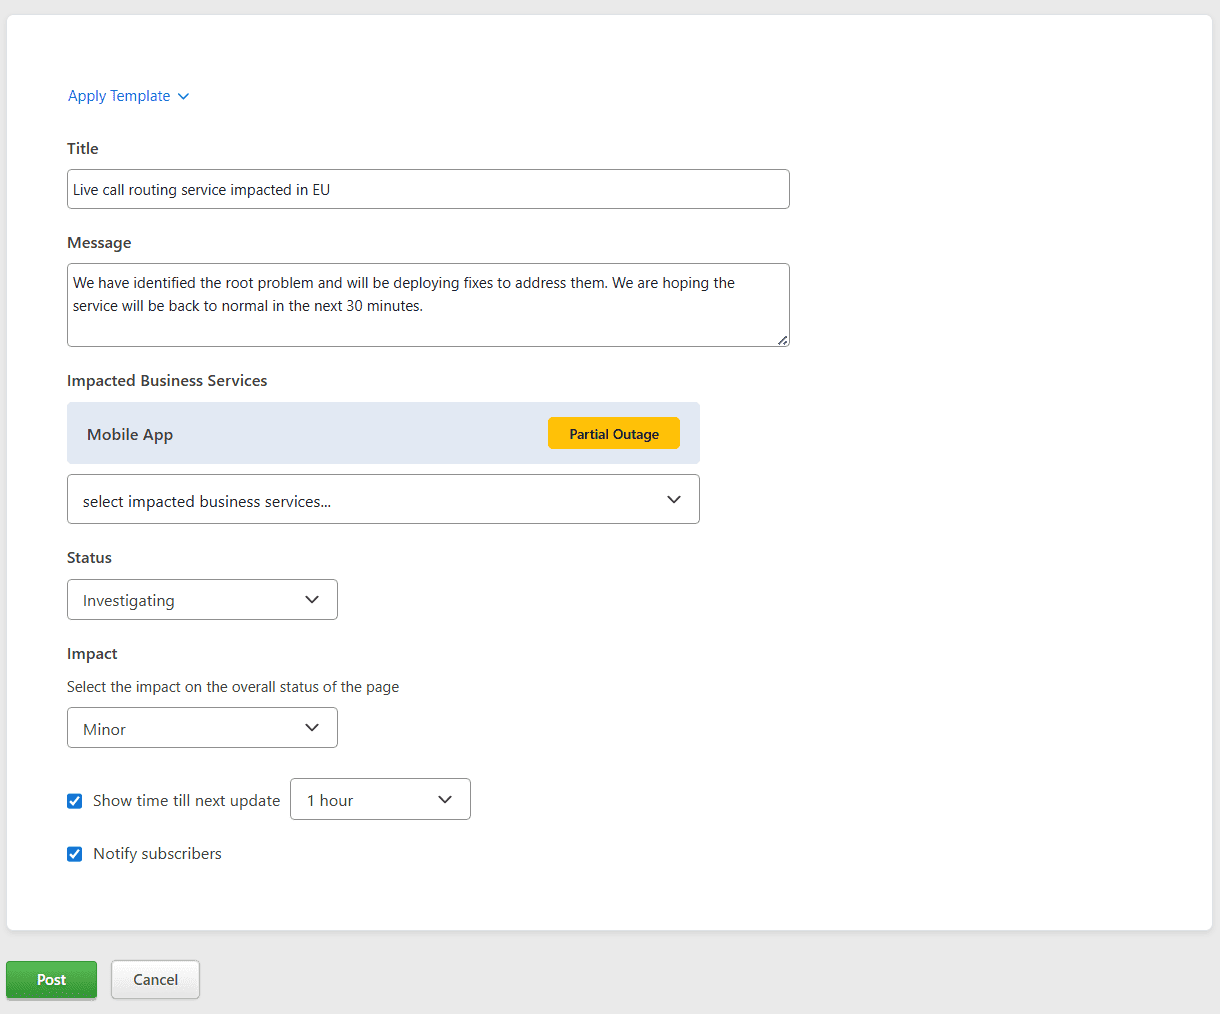Click the arrow icon in the business services selector
Image resolution: width=1220 pixels, height=1014 pixels.
tap(674, 500)
